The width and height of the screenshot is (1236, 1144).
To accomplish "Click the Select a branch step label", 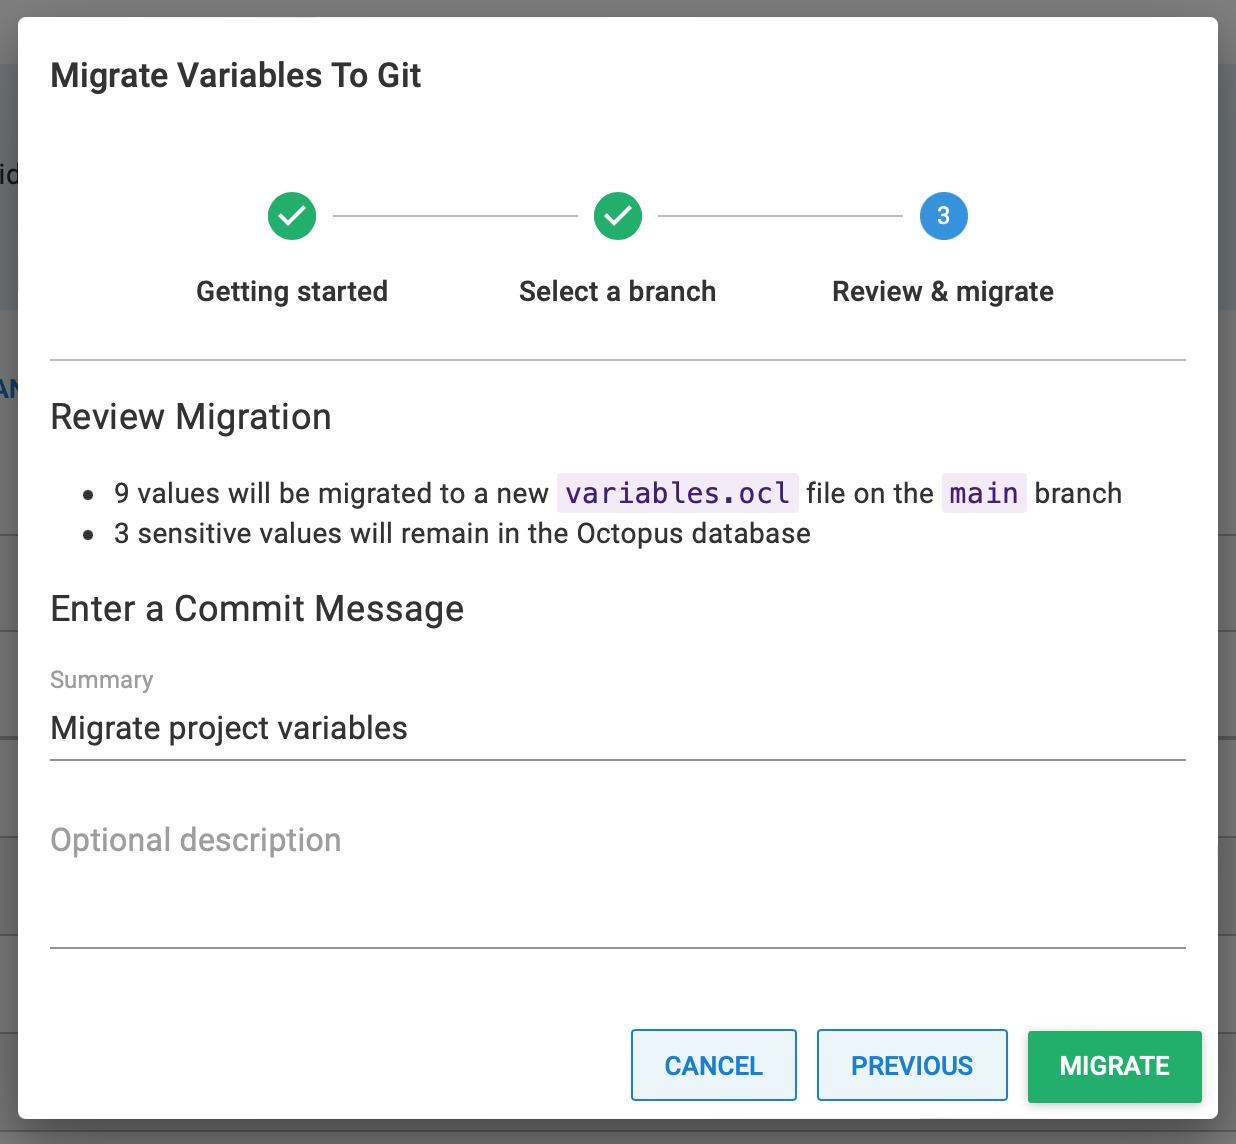I will 617,291.
